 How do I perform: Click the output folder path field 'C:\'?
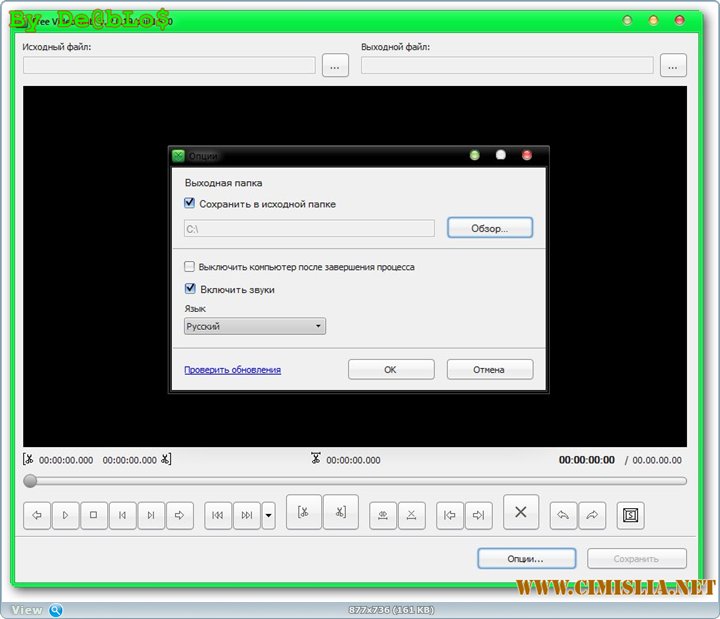click(308, 229)
